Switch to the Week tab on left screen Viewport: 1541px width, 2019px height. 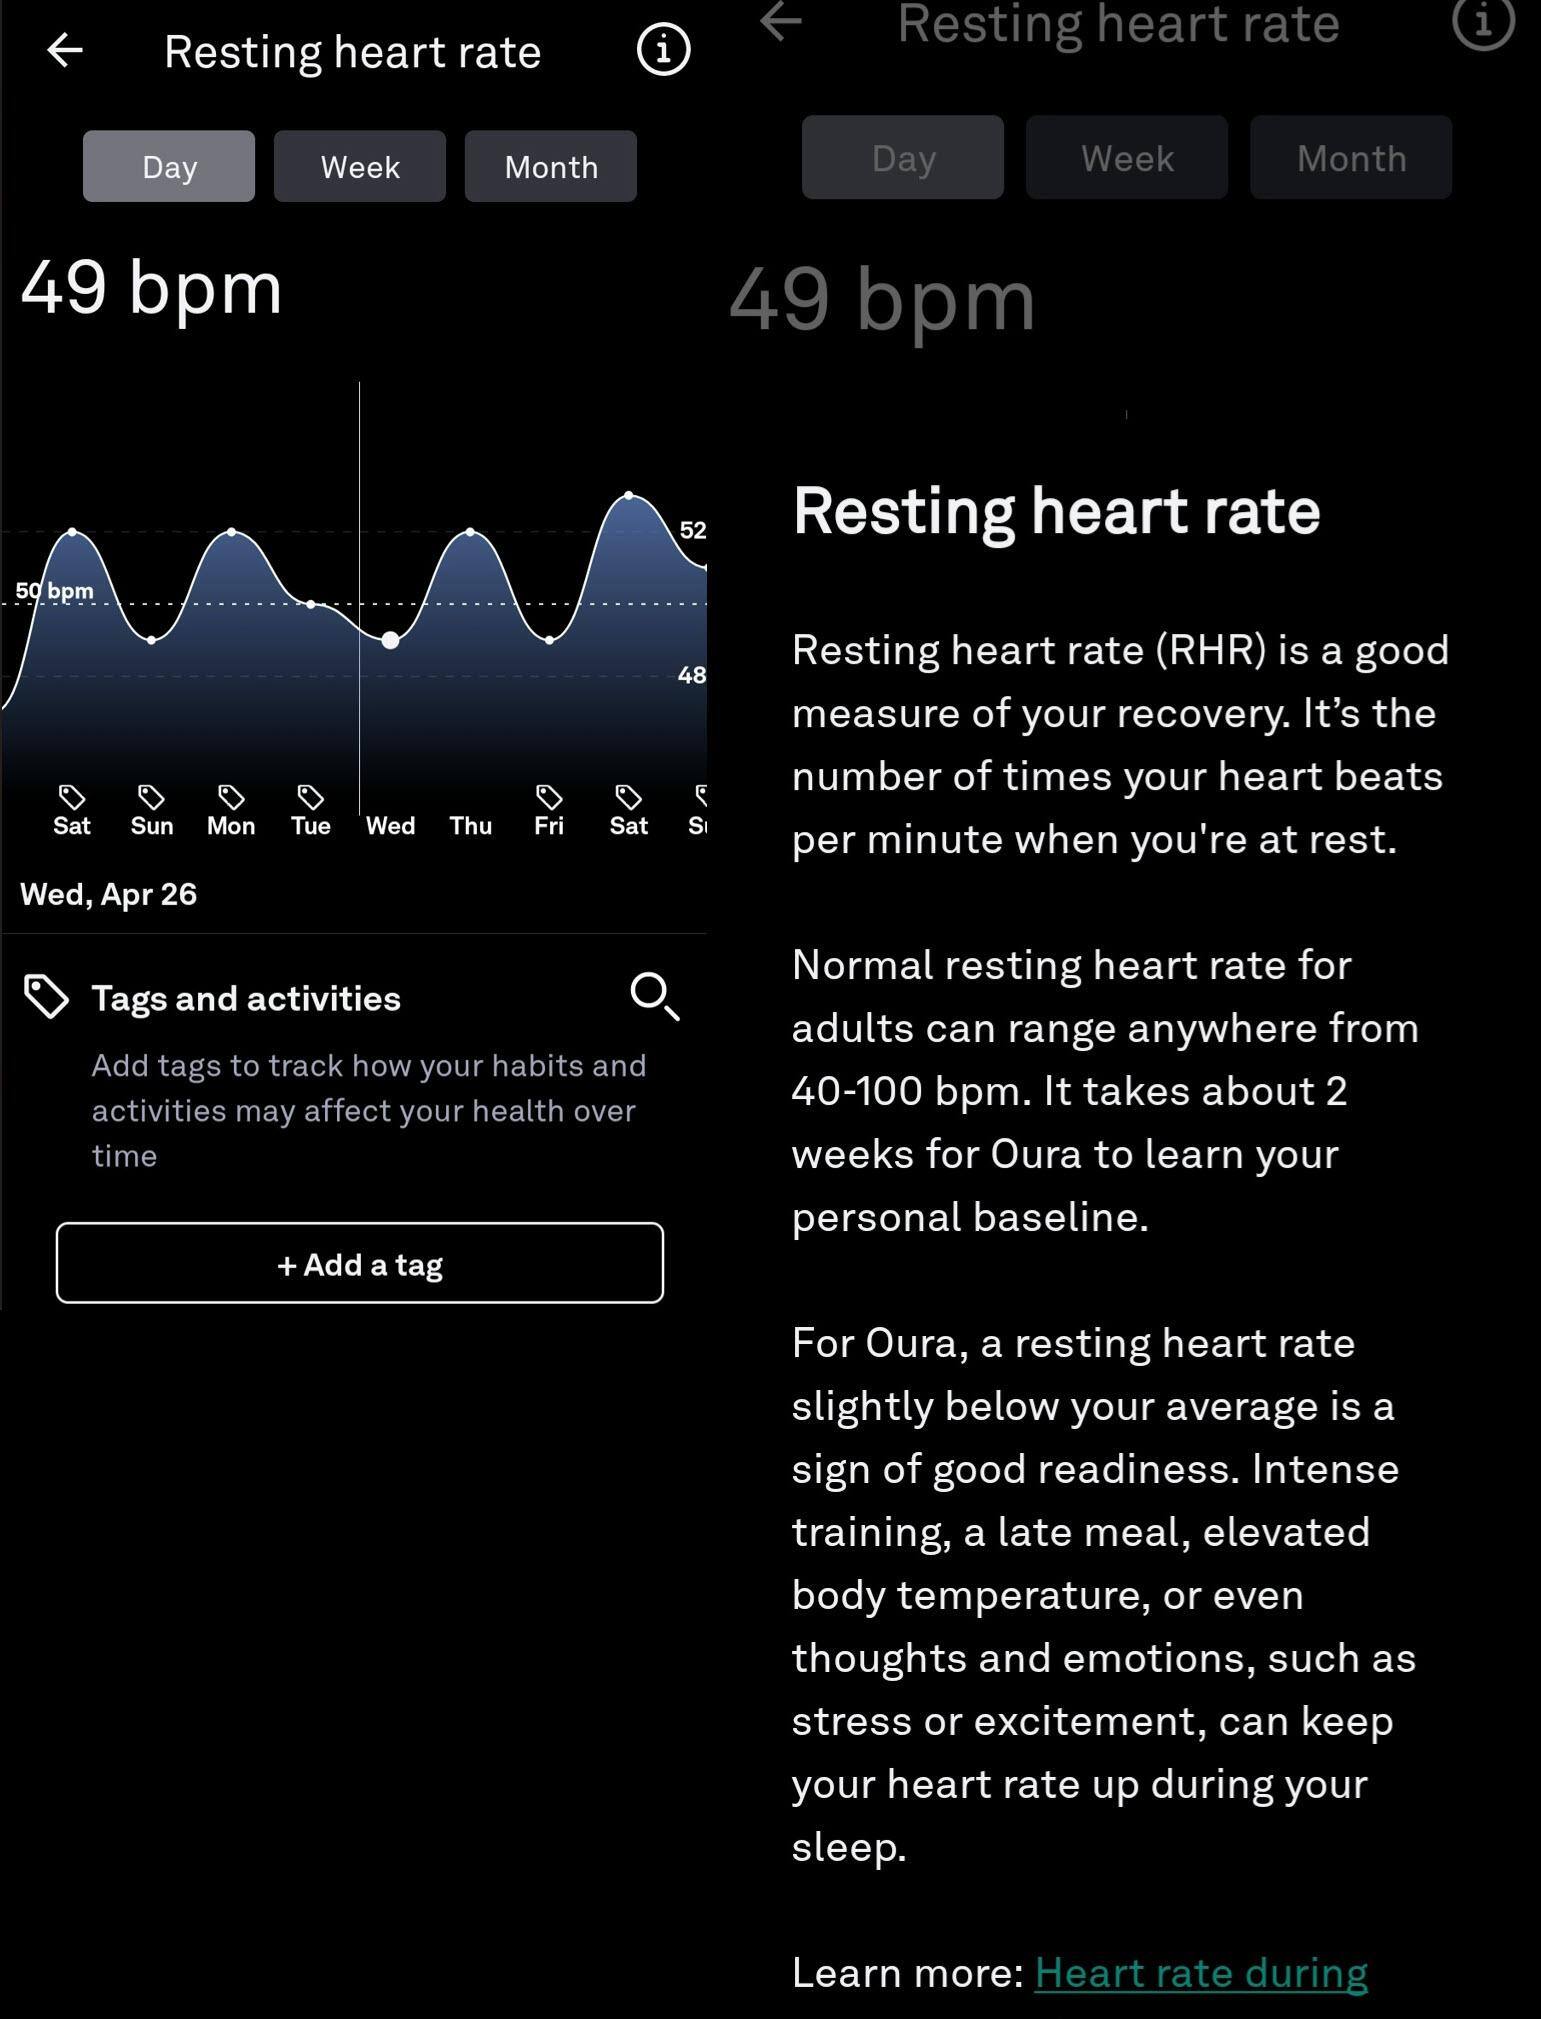(360, 166)
